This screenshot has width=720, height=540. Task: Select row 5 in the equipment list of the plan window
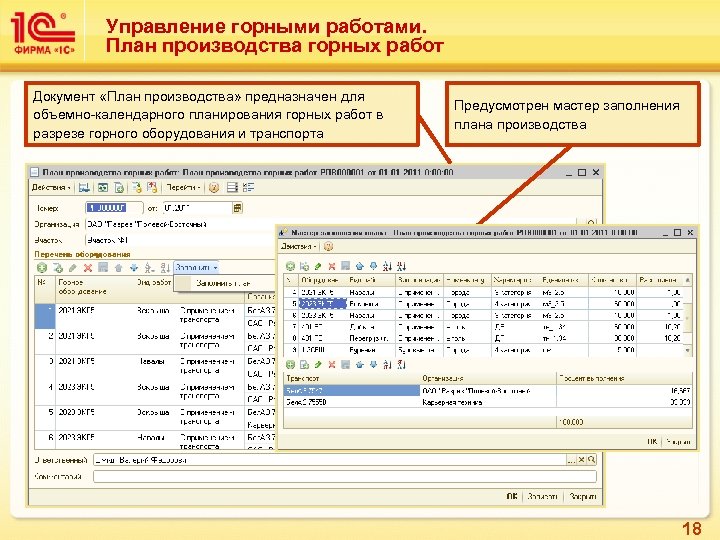click(x=155, y=417)
